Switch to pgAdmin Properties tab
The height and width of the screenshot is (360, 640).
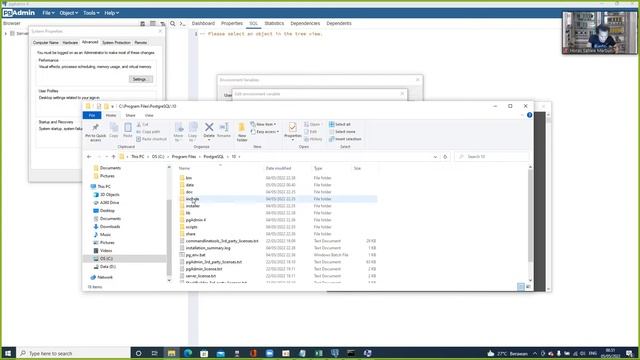point(231,23)
